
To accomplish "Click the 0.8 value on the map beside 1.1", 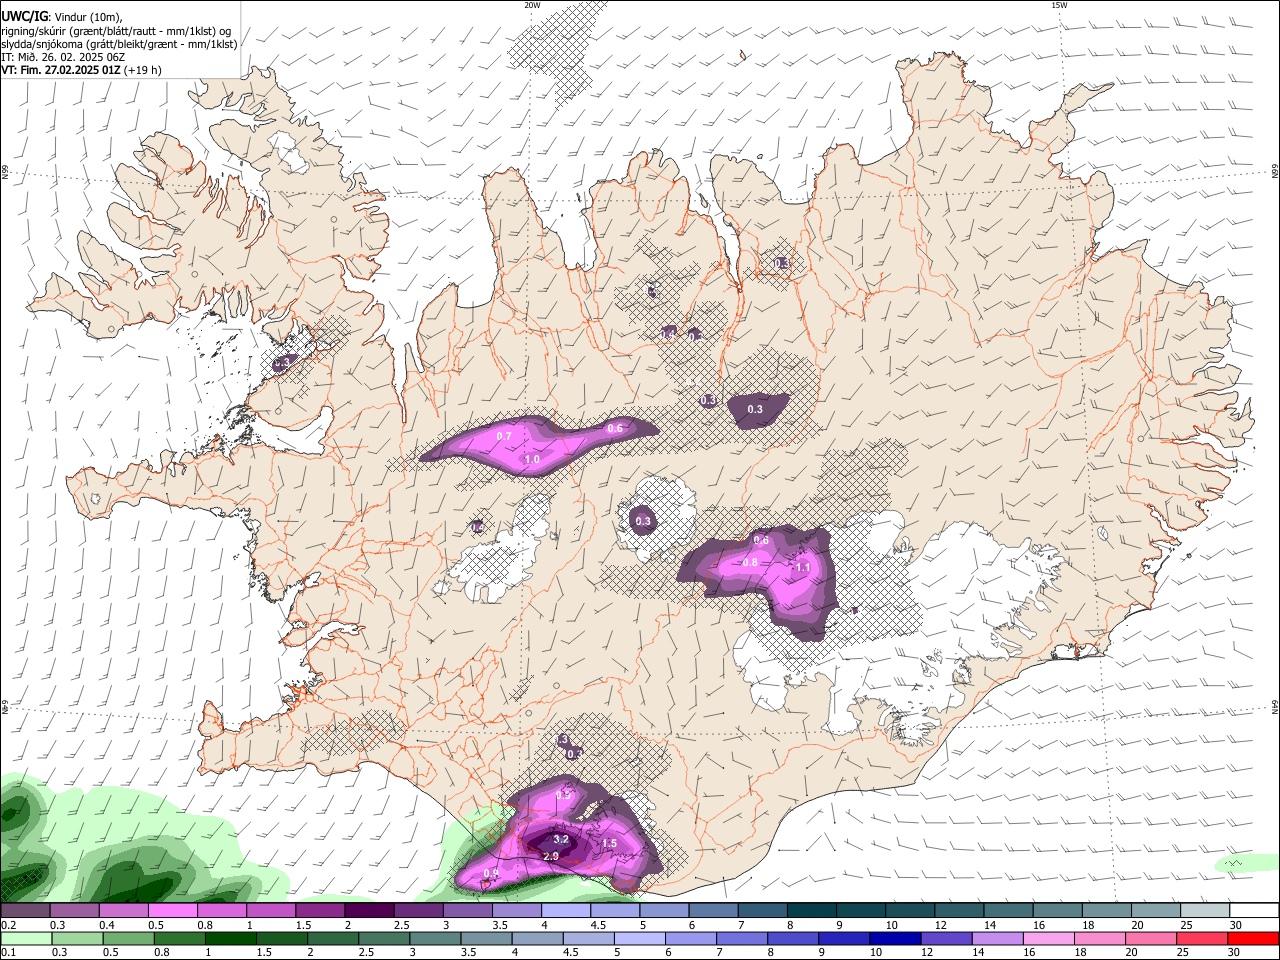I will (750, 563).
